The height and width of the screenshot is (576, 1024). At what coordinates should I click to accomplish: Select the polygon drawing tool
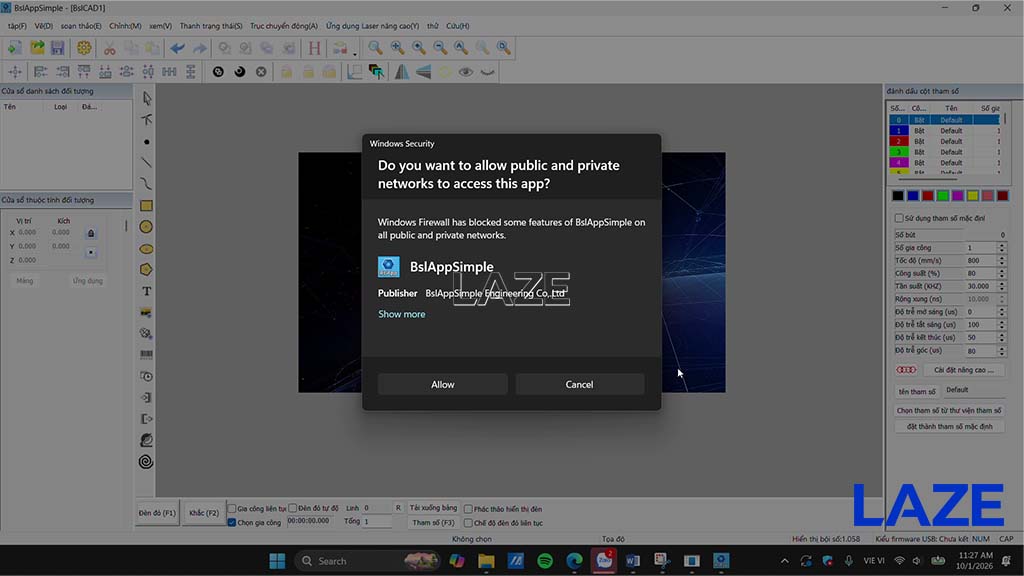pos(146,270)
